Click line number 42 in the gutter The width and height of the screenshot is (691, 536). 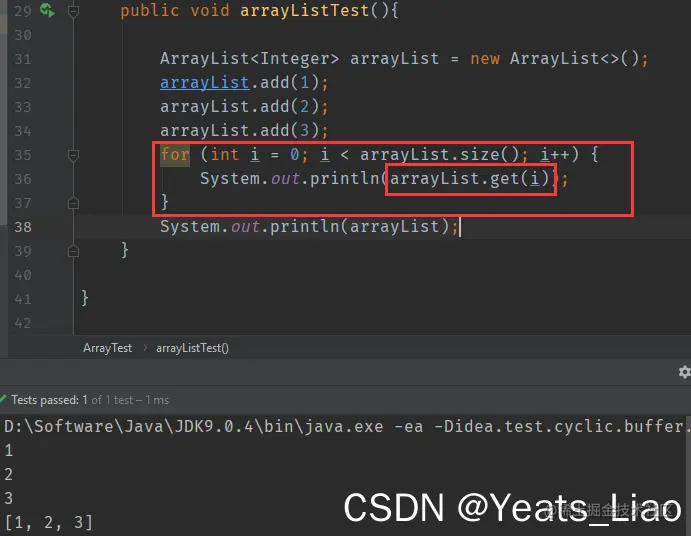pyautogui.click(x=23, y=323)
